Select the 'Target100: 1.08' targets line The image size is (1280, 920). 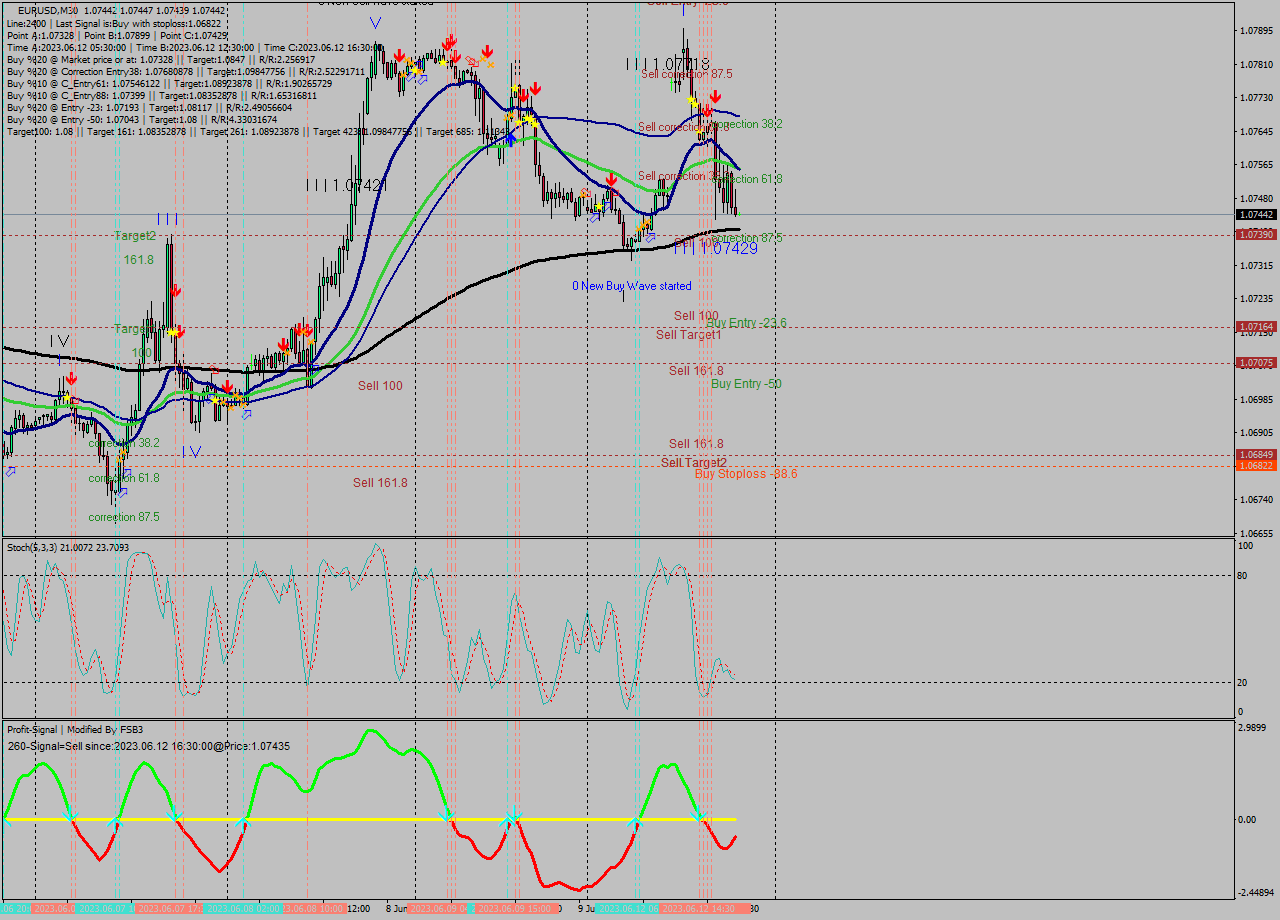click(260, 131)
